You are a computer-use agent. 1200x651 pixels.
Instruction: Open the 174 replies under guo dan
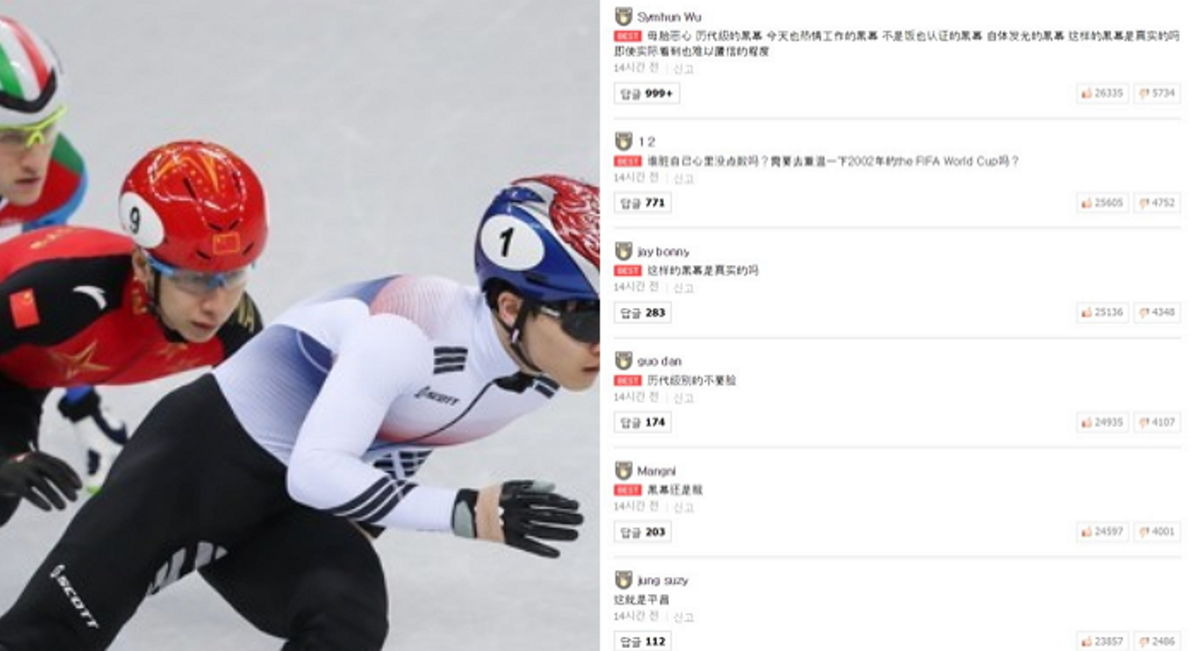coord(642,422)
